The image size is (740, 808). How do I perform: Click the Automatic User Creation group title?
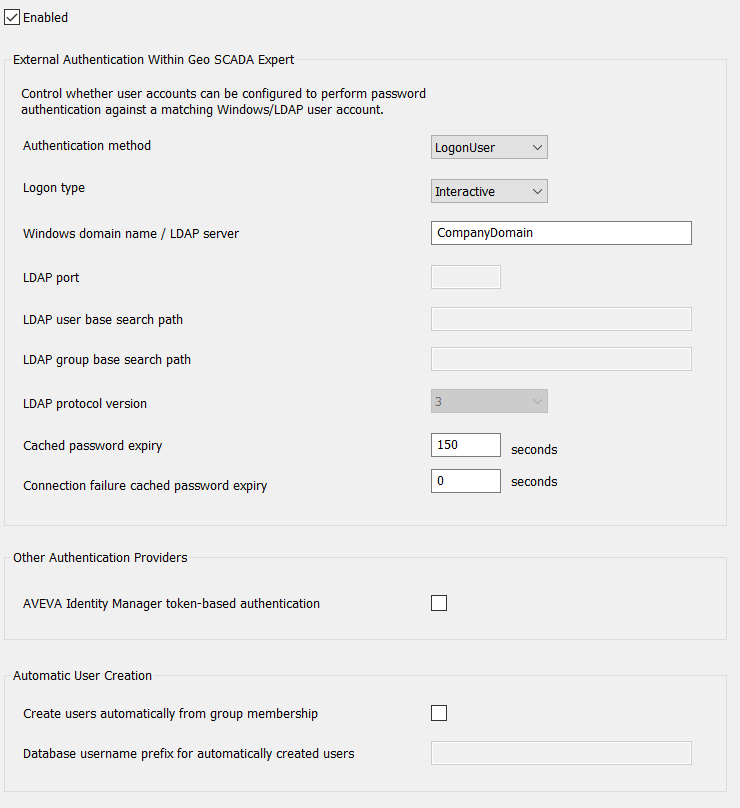[x=82, y=676]
